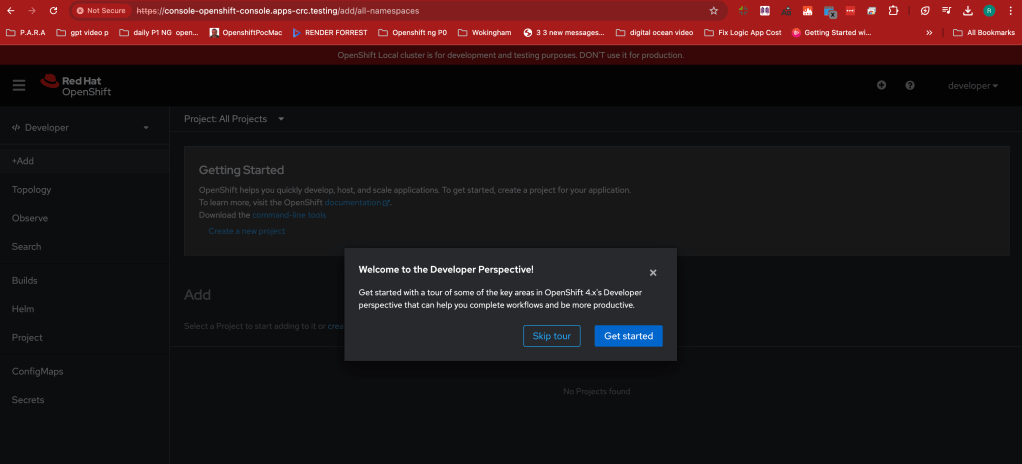Screen dimensions: 1022x464
Task: Open the gpt video p bookmark folder
Action: (82, 32)
